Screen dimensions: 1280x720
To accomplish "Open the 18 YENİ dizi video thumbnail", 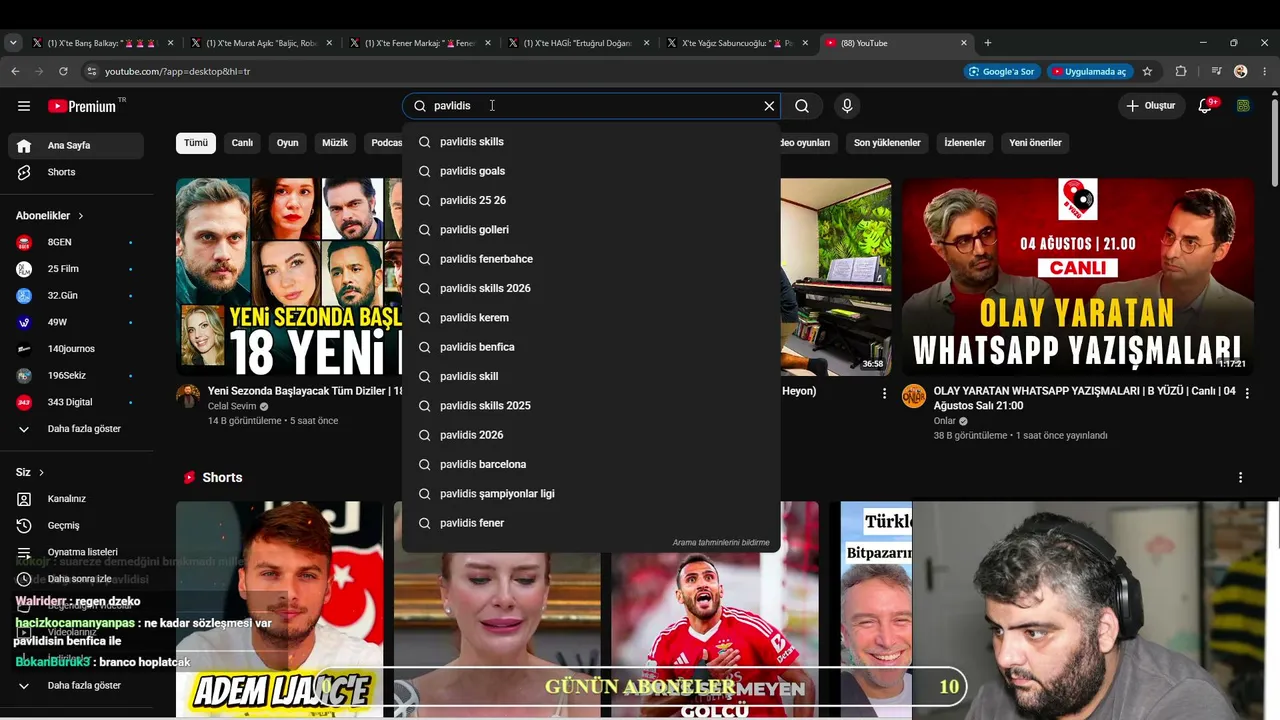I will click(289, 277).
